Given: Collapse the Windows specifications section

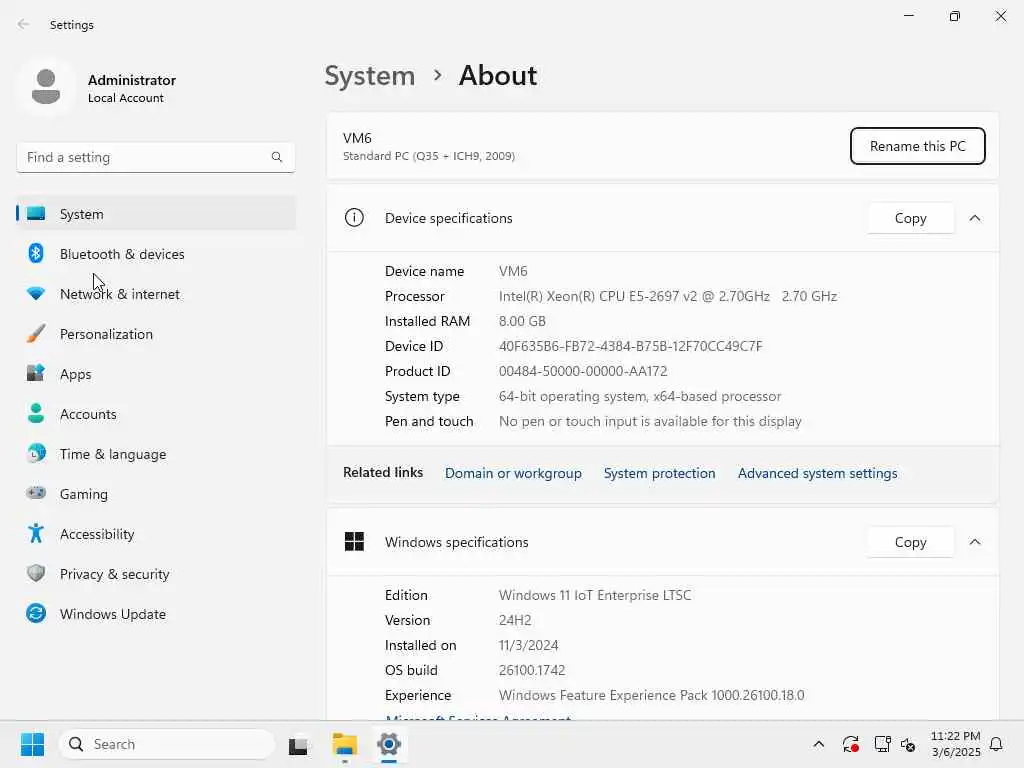Looking at the screenshot, I should tap(974, 542).
